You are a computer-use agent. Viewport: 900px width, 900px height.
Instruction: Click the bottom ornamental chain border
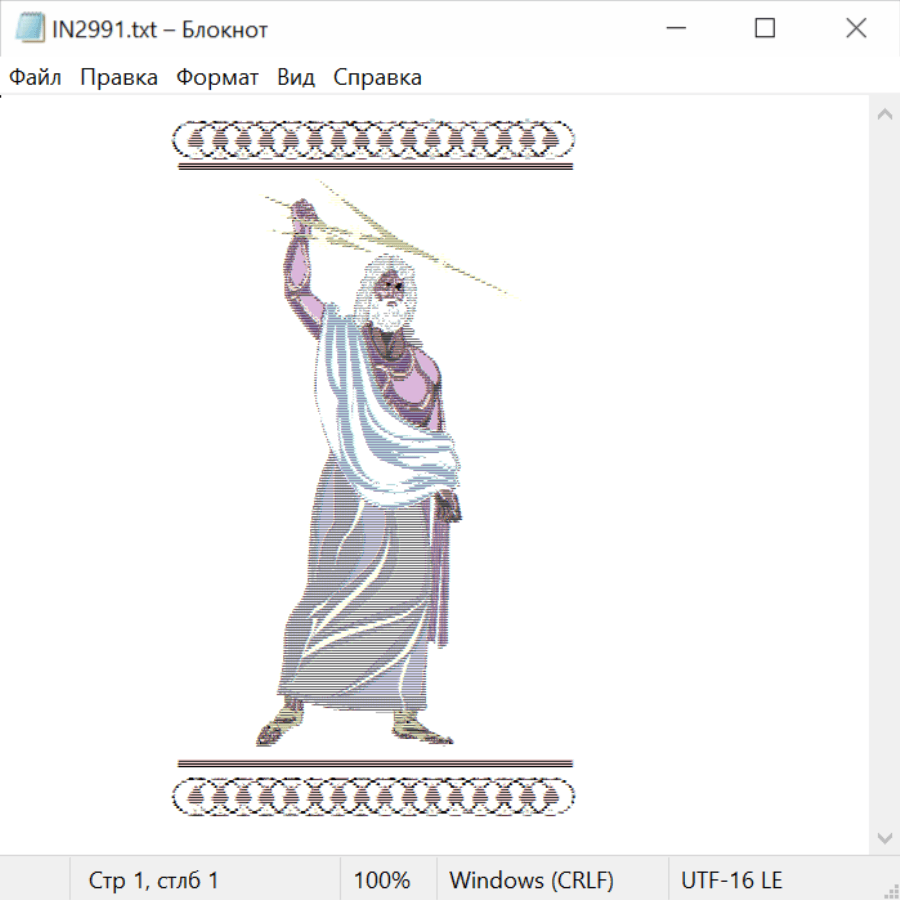(374, 796)
